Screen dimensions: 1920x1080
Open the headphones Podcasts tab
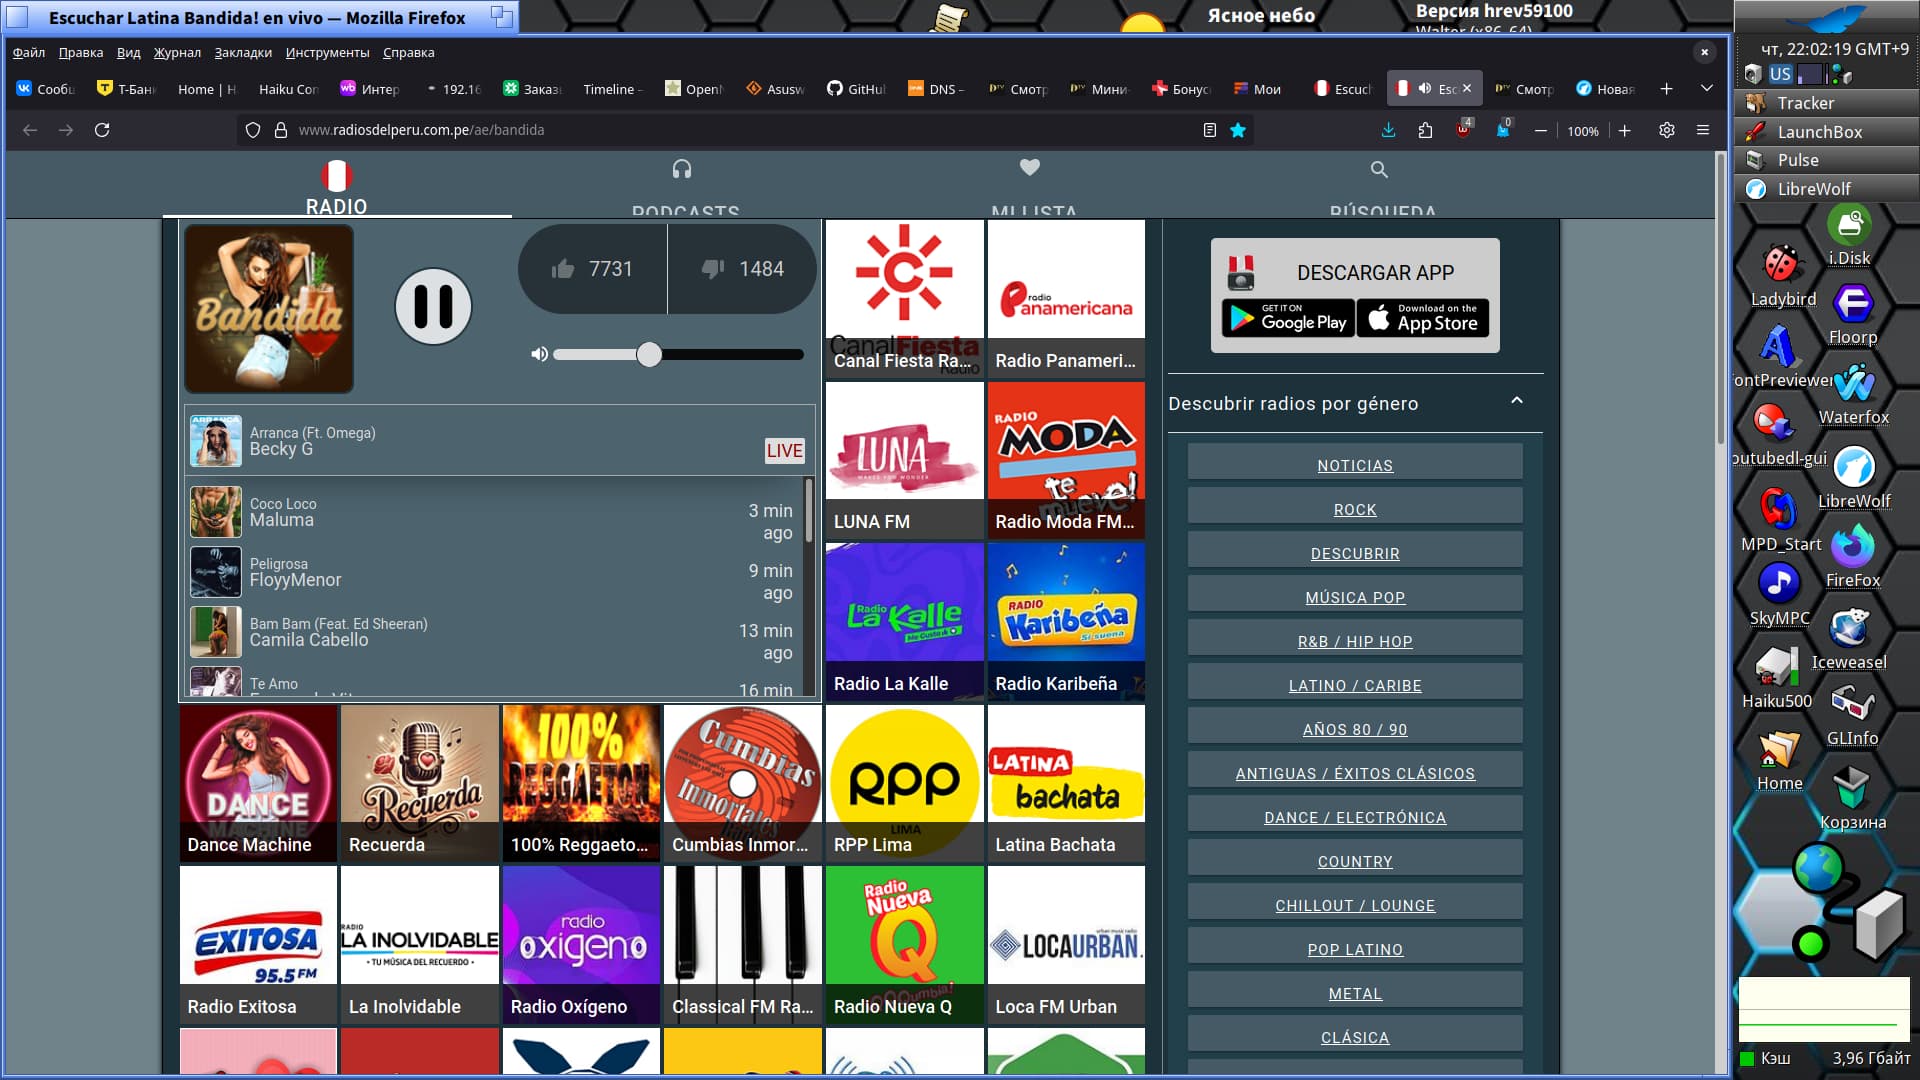682,170
